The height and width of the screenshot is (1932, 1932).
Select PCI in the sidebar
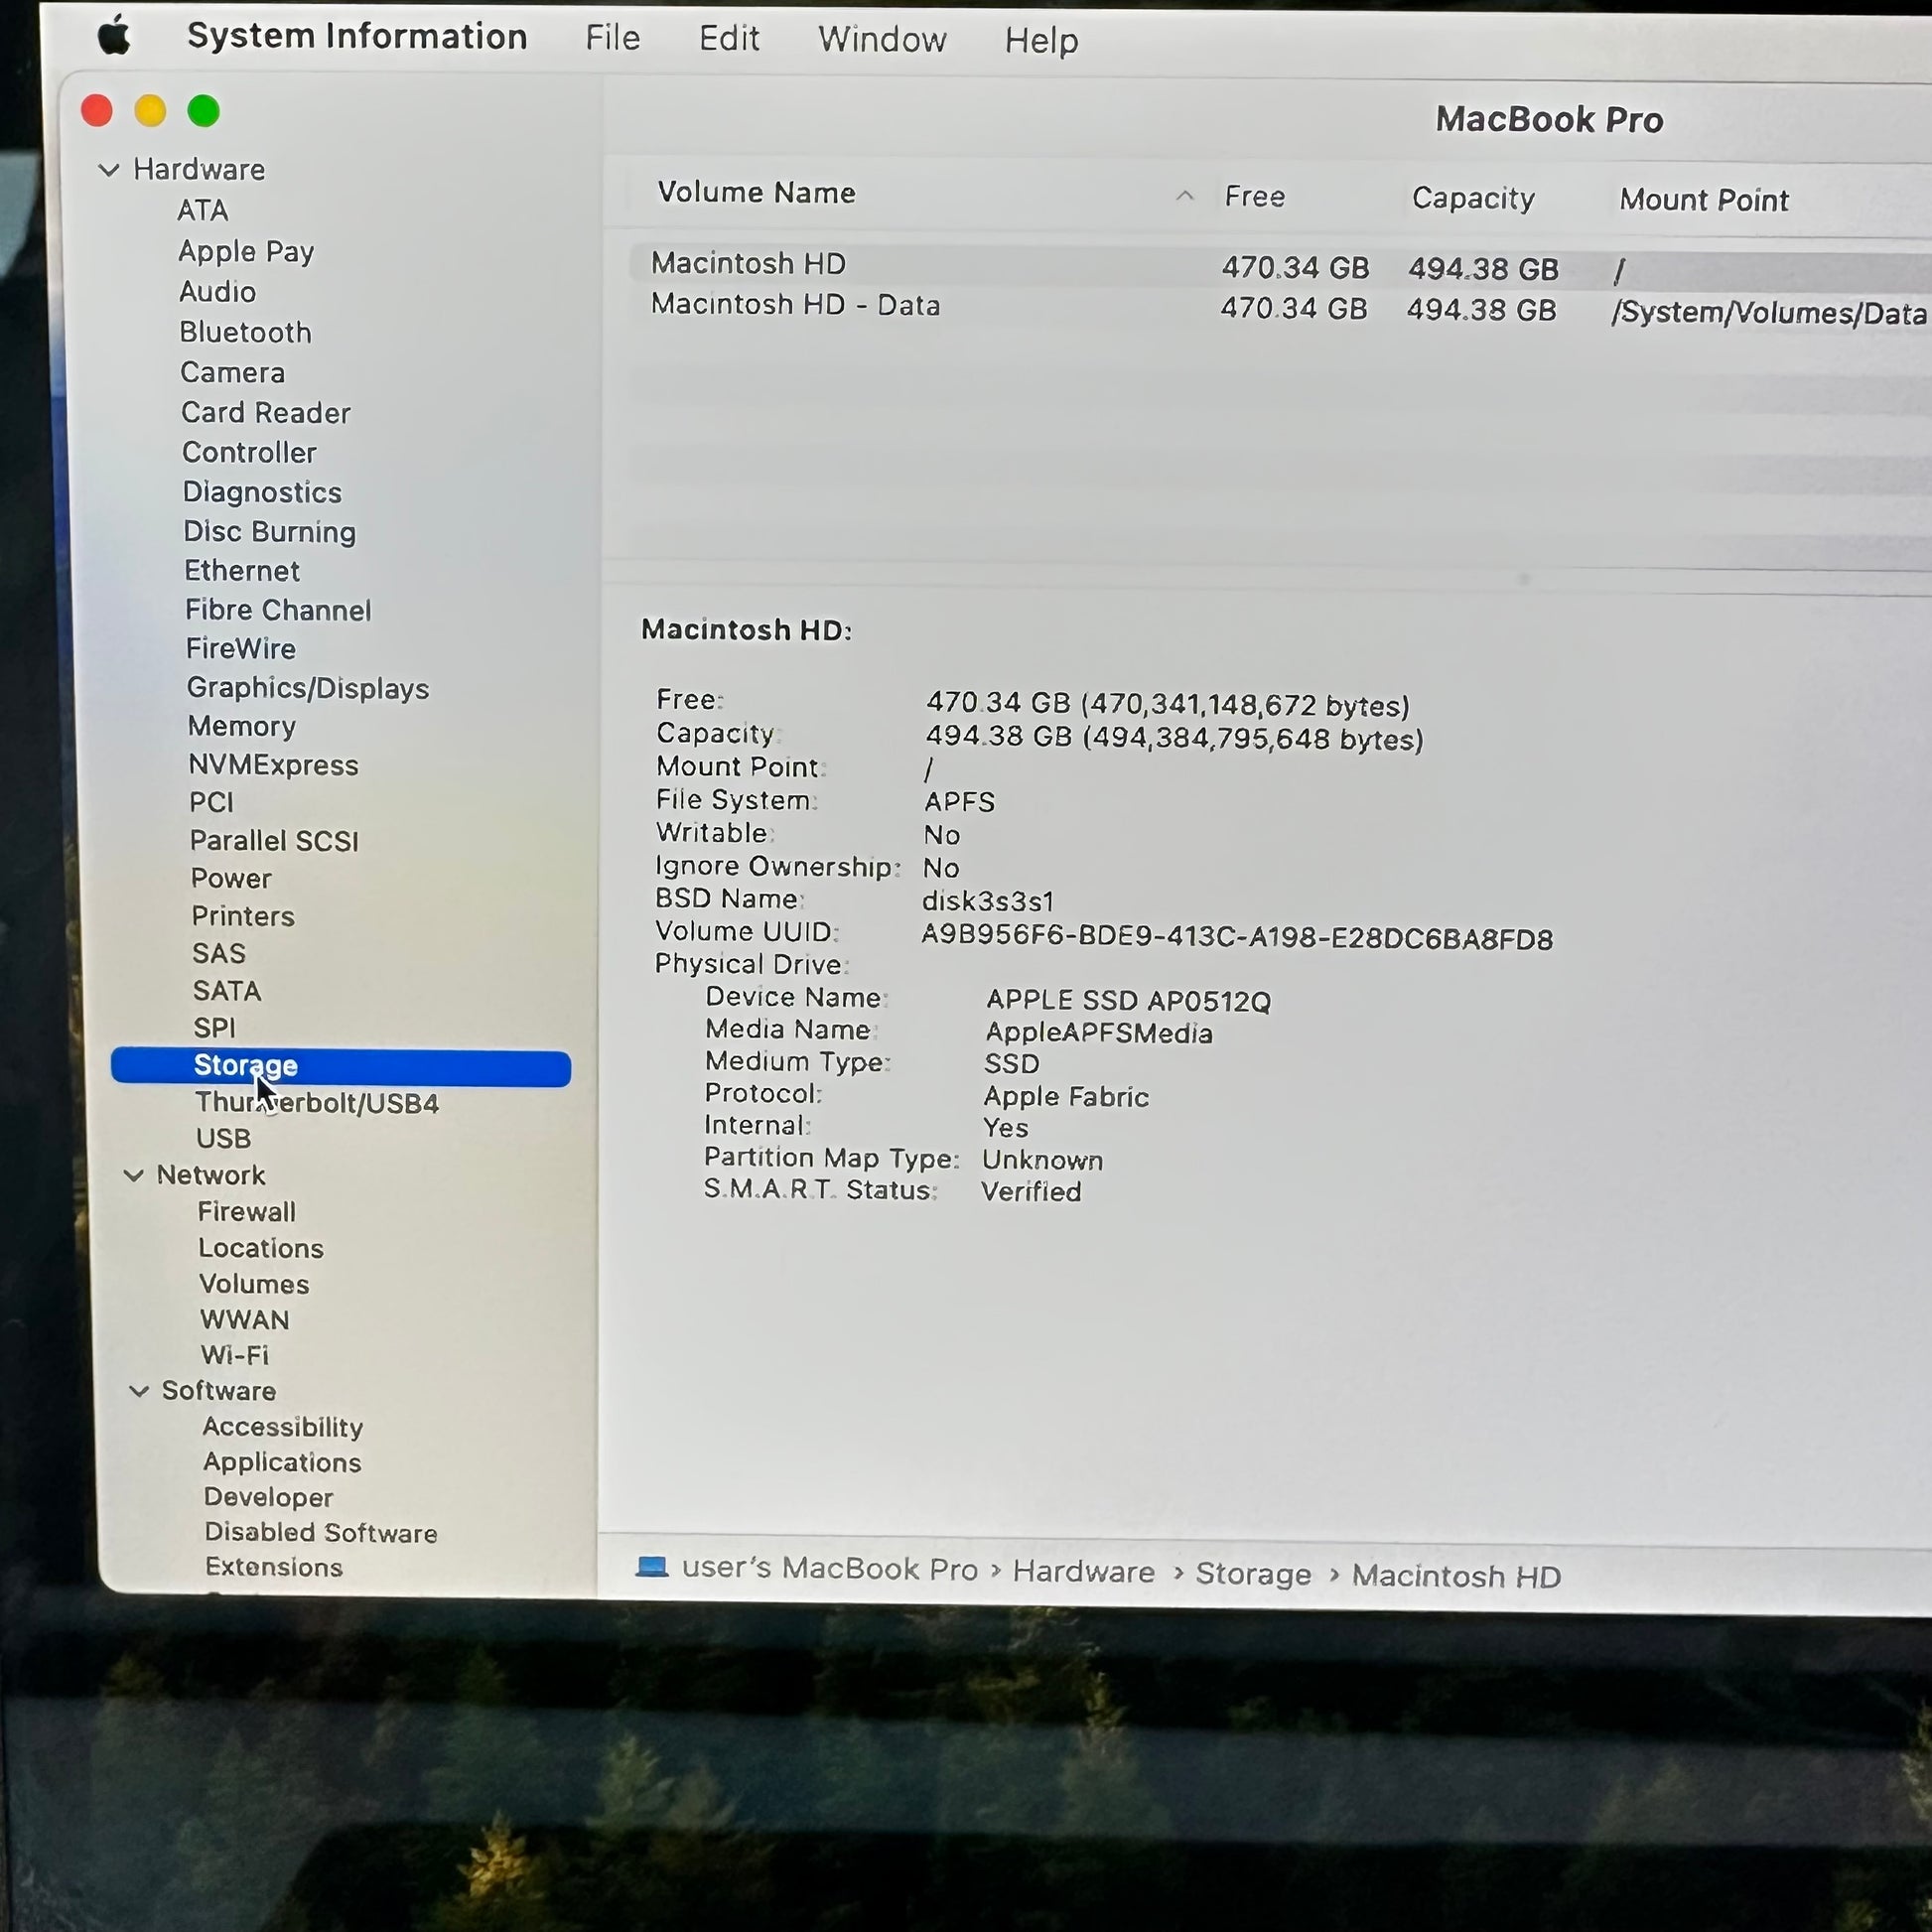[x=211, y=803]
